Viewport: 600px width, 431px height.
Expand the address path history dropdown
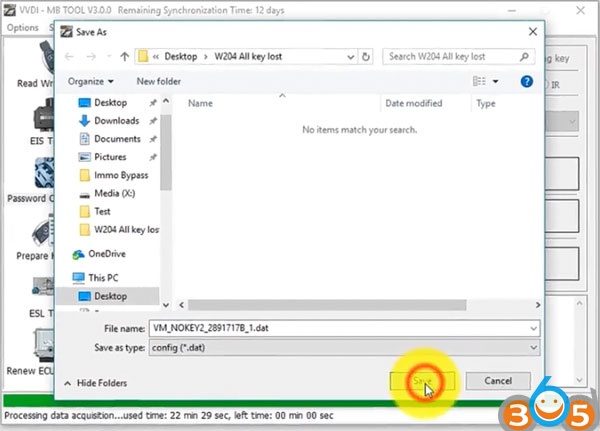[x=350, y=57]
